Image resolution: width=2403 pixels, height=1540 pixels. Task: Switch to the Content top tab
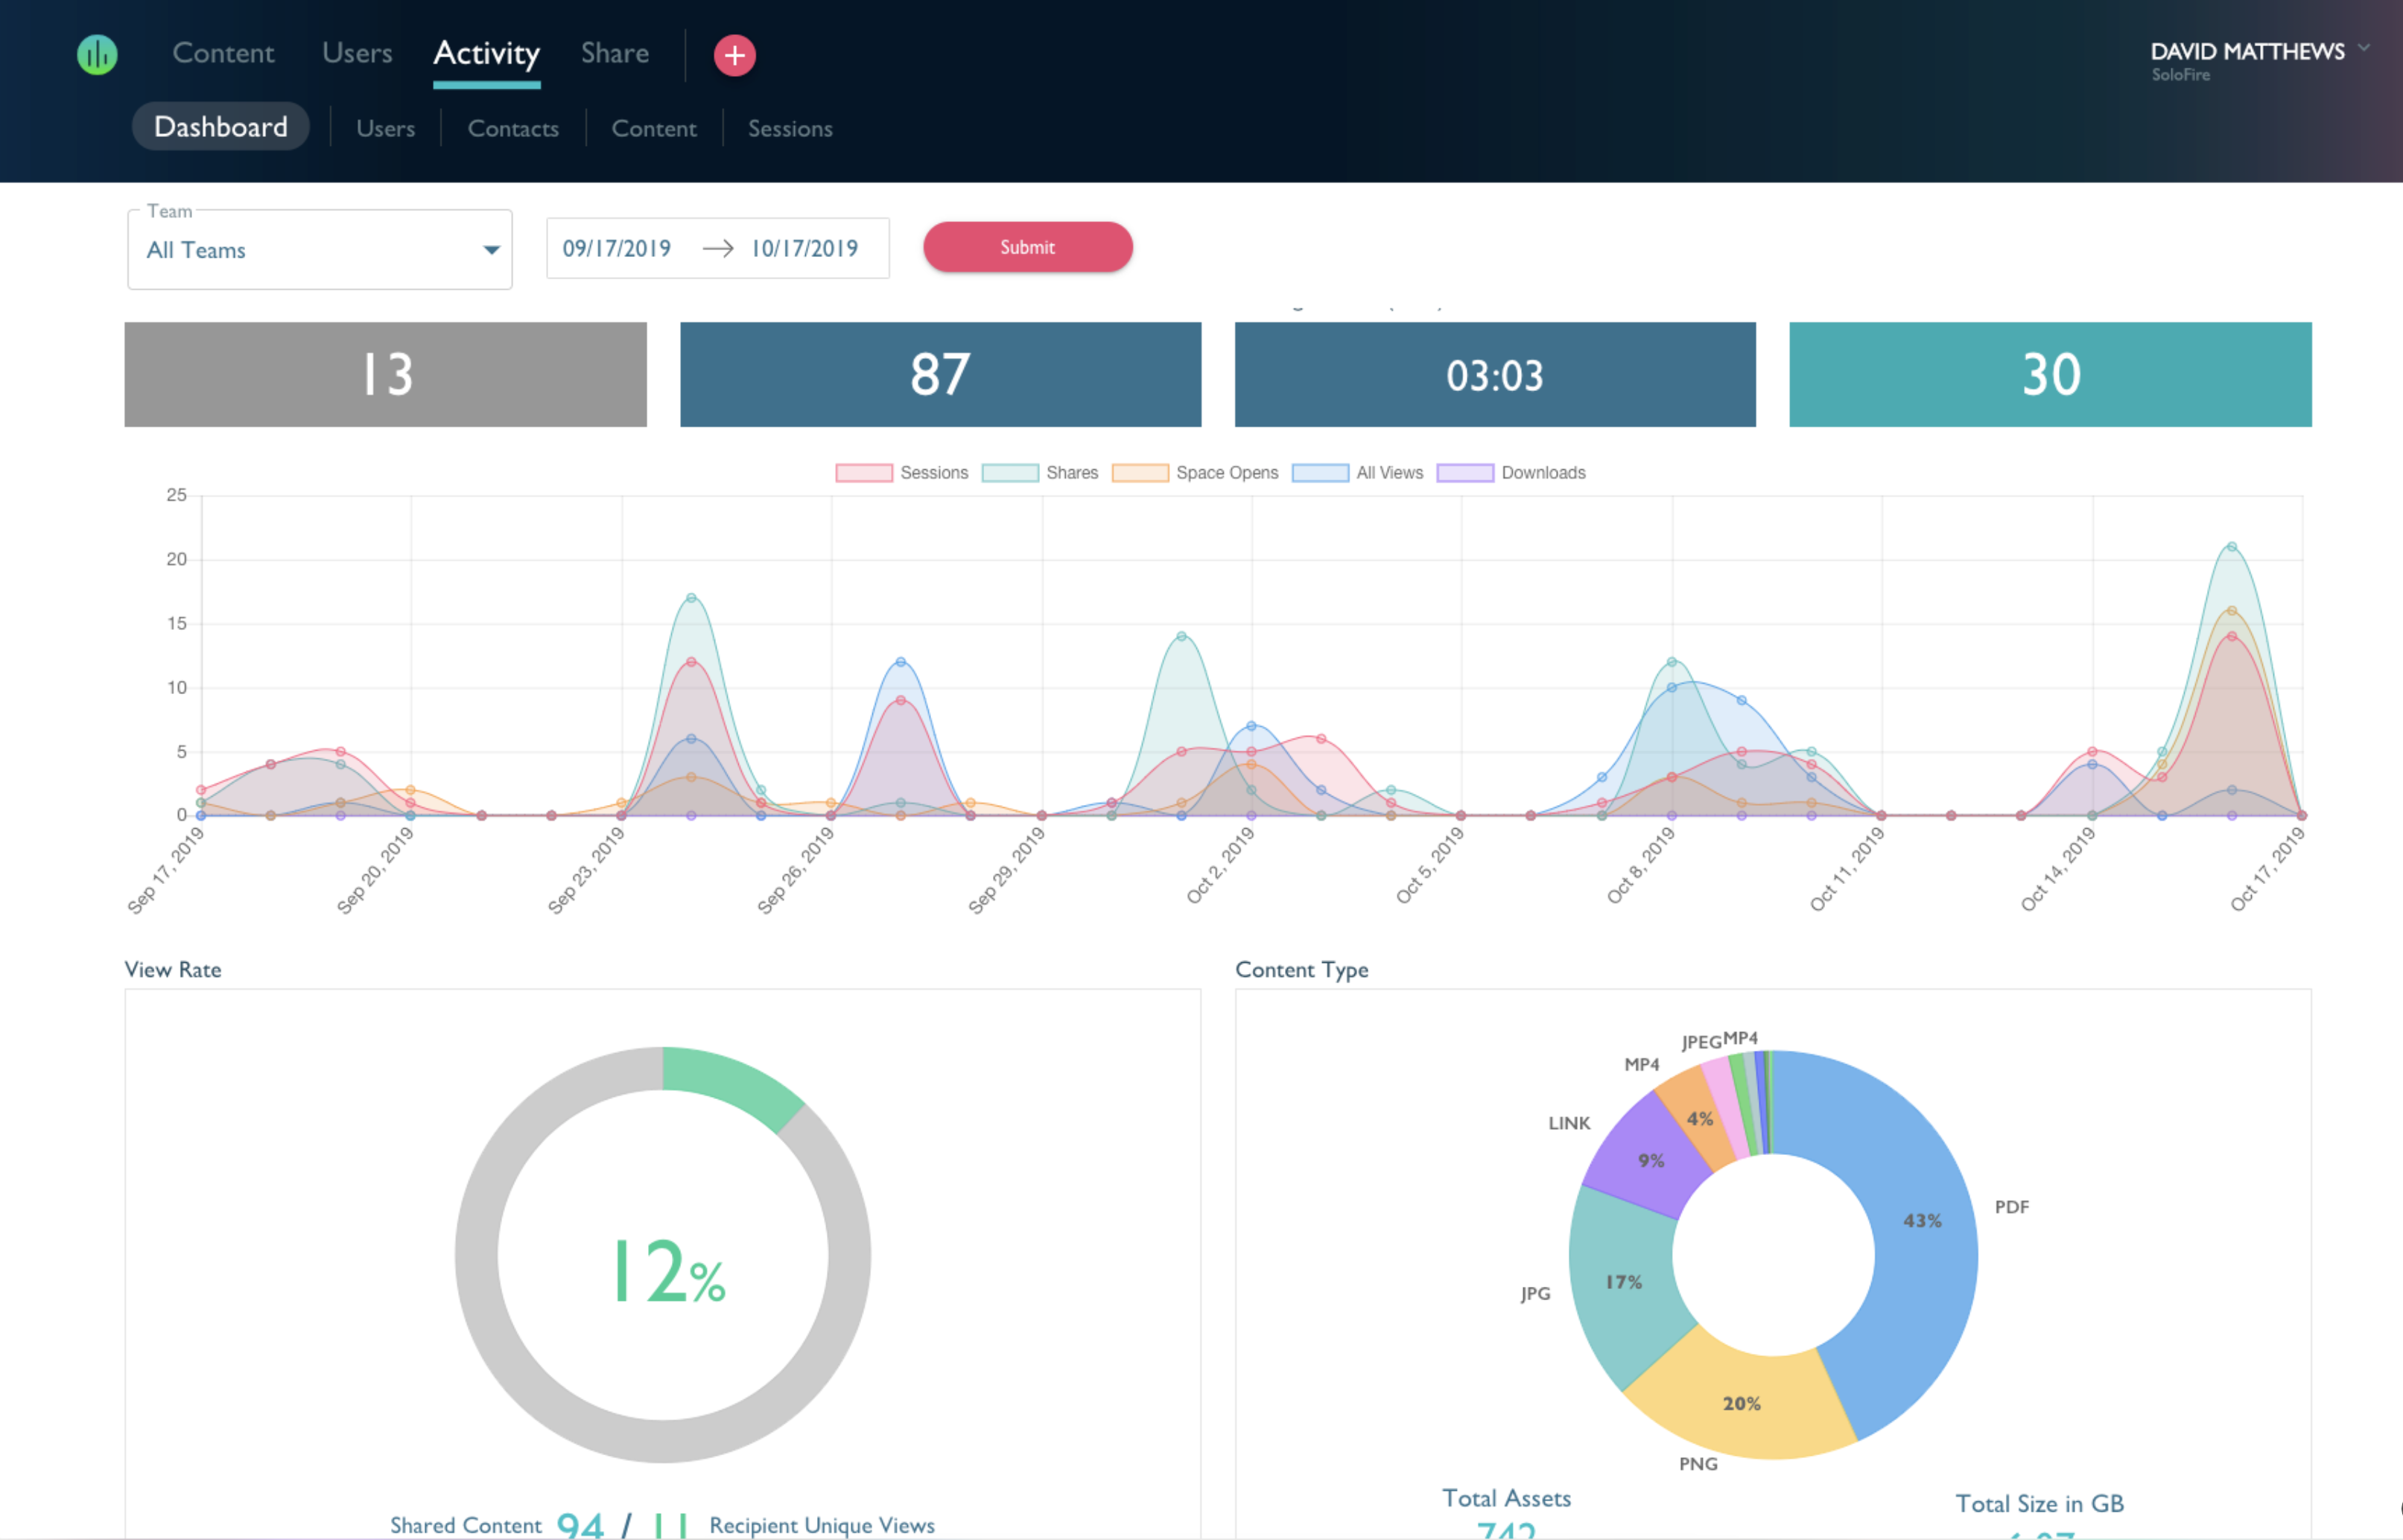(223, 53)
